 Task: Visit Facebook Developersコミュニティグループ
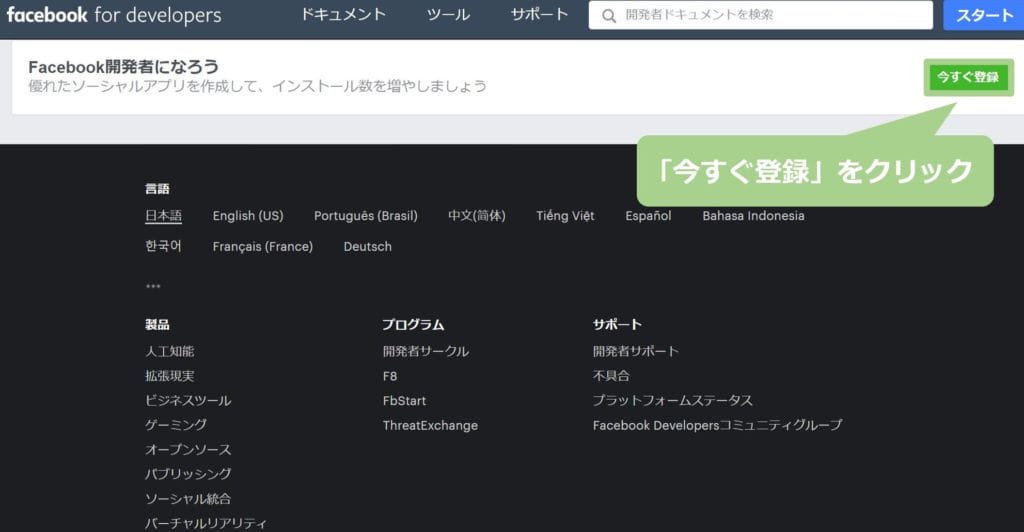718,425
